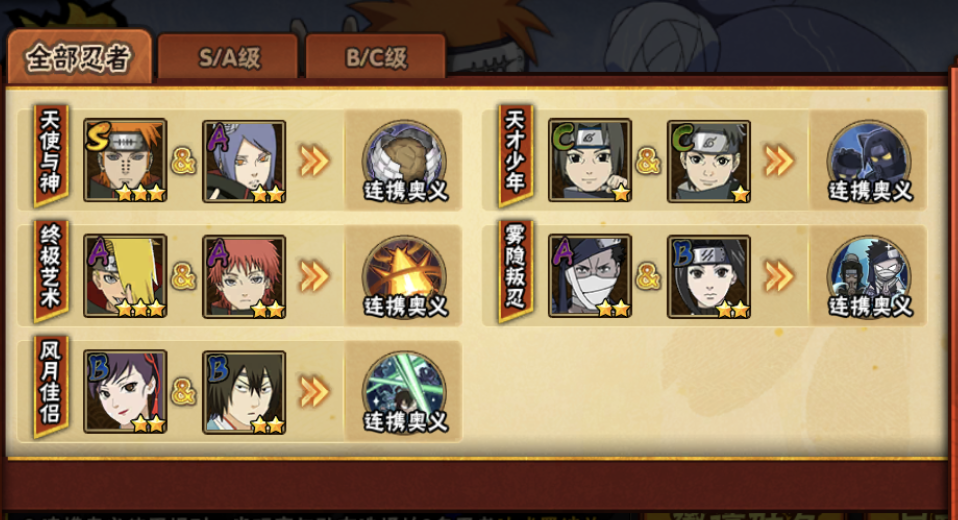Select the 全部忍者 tab
The image size is (958, 520).
point(79,57)
